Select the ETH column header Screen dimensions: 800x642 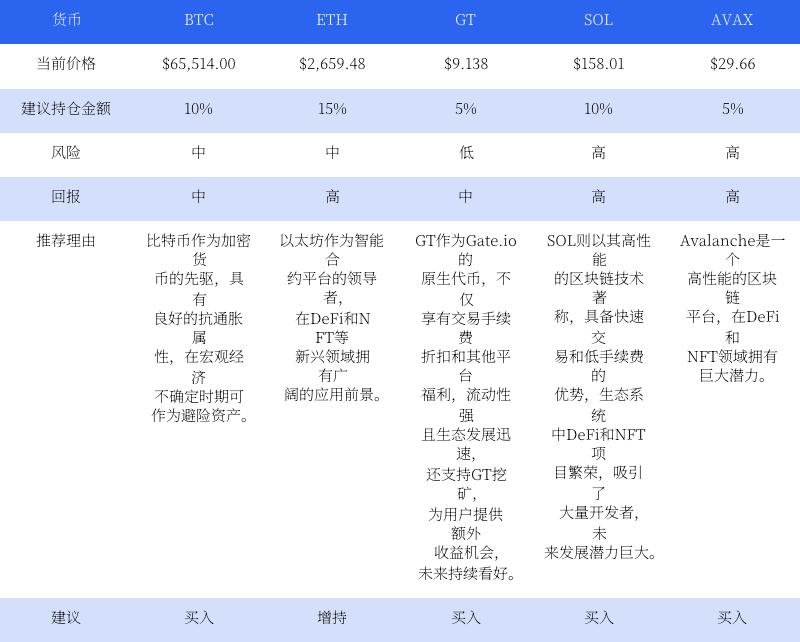tap(332, 20)
